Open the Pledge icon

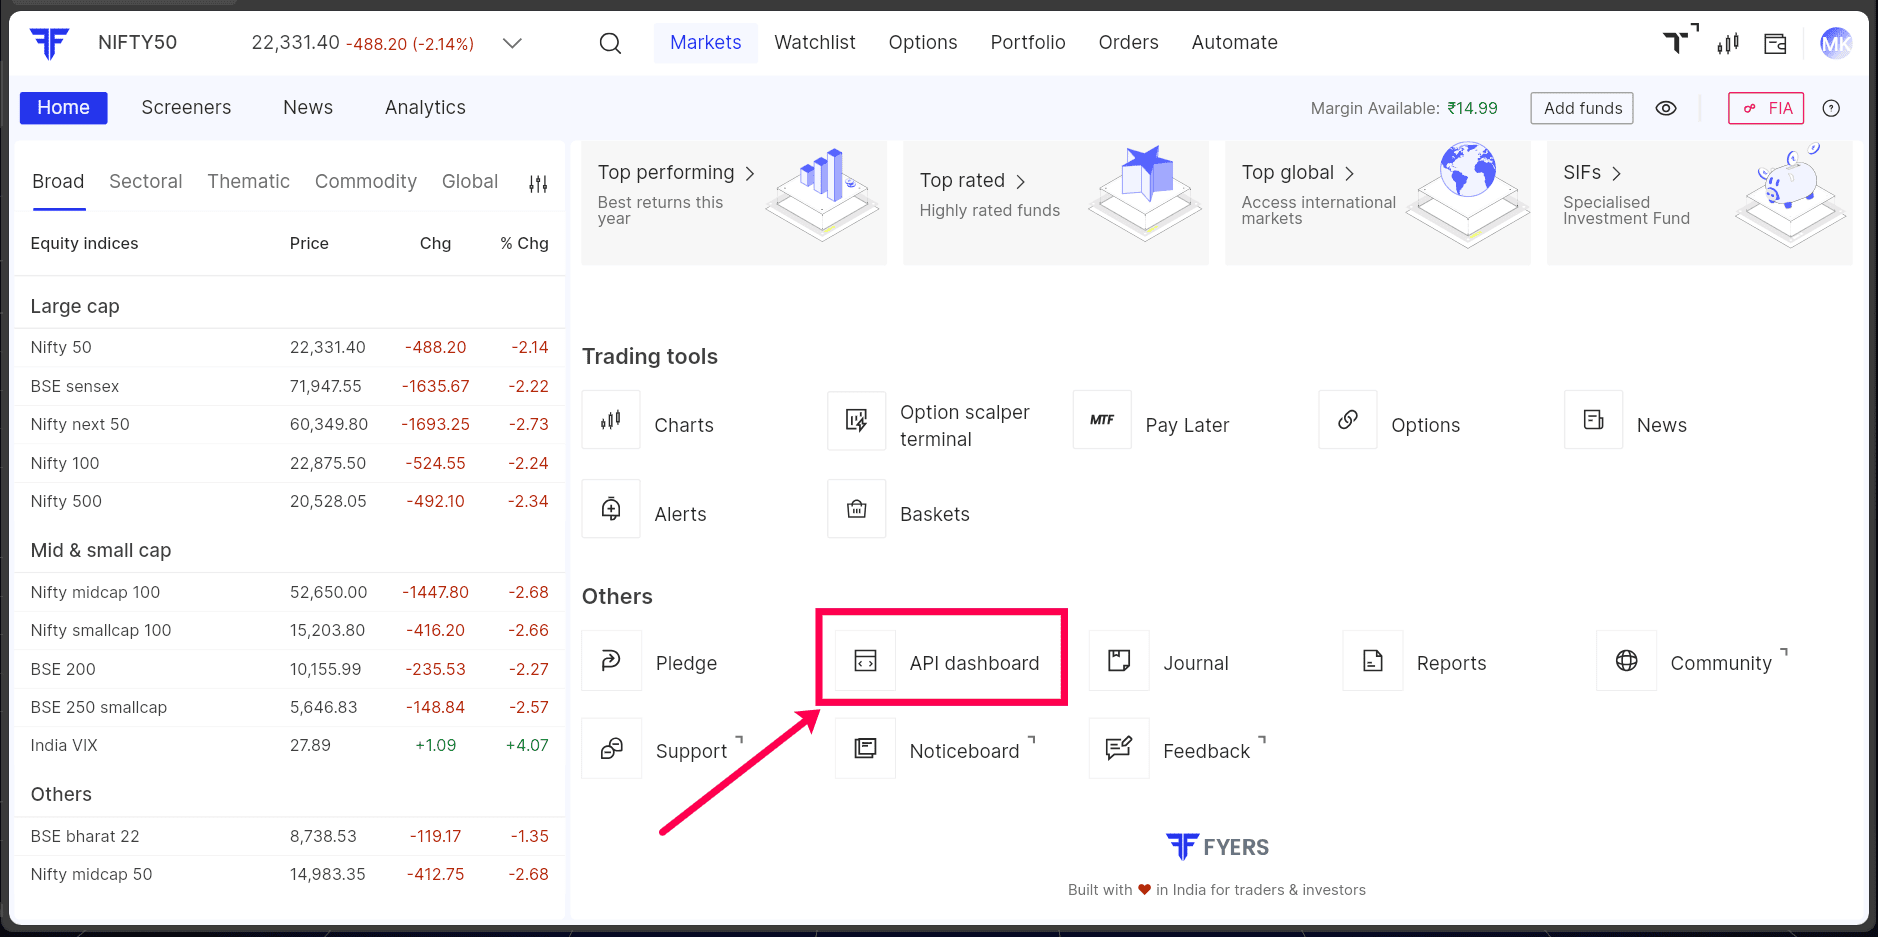[611, 661]
